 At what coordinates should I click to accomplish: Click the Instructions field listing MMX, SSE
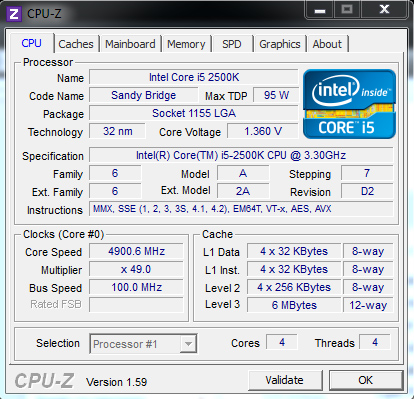tap(241, 209)
